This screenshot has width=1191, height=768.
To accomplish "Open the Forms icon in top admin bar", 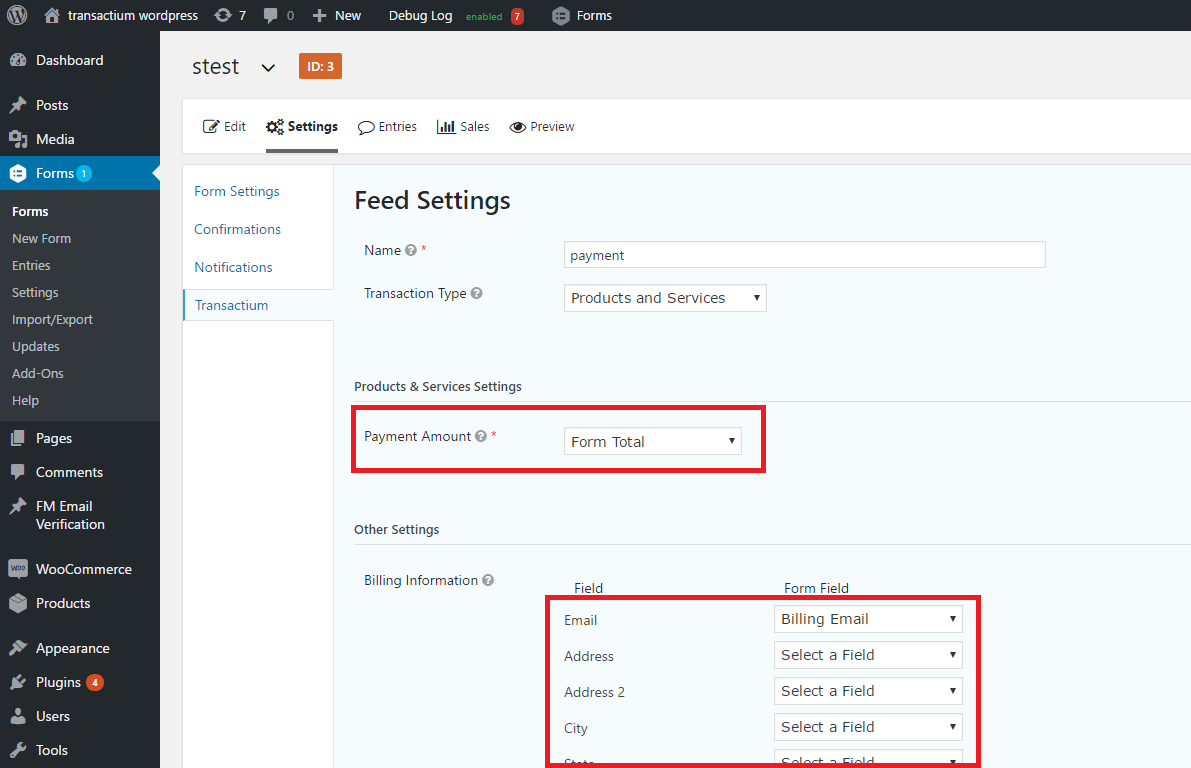I will (561, 15).
